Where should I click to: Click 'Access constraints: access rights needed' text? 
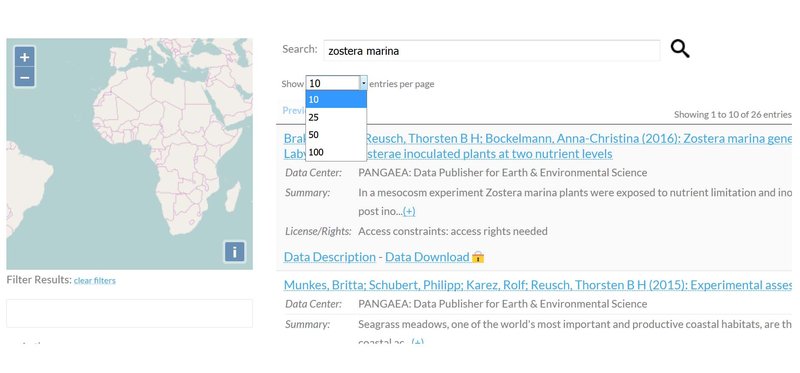tap(453, 231)
